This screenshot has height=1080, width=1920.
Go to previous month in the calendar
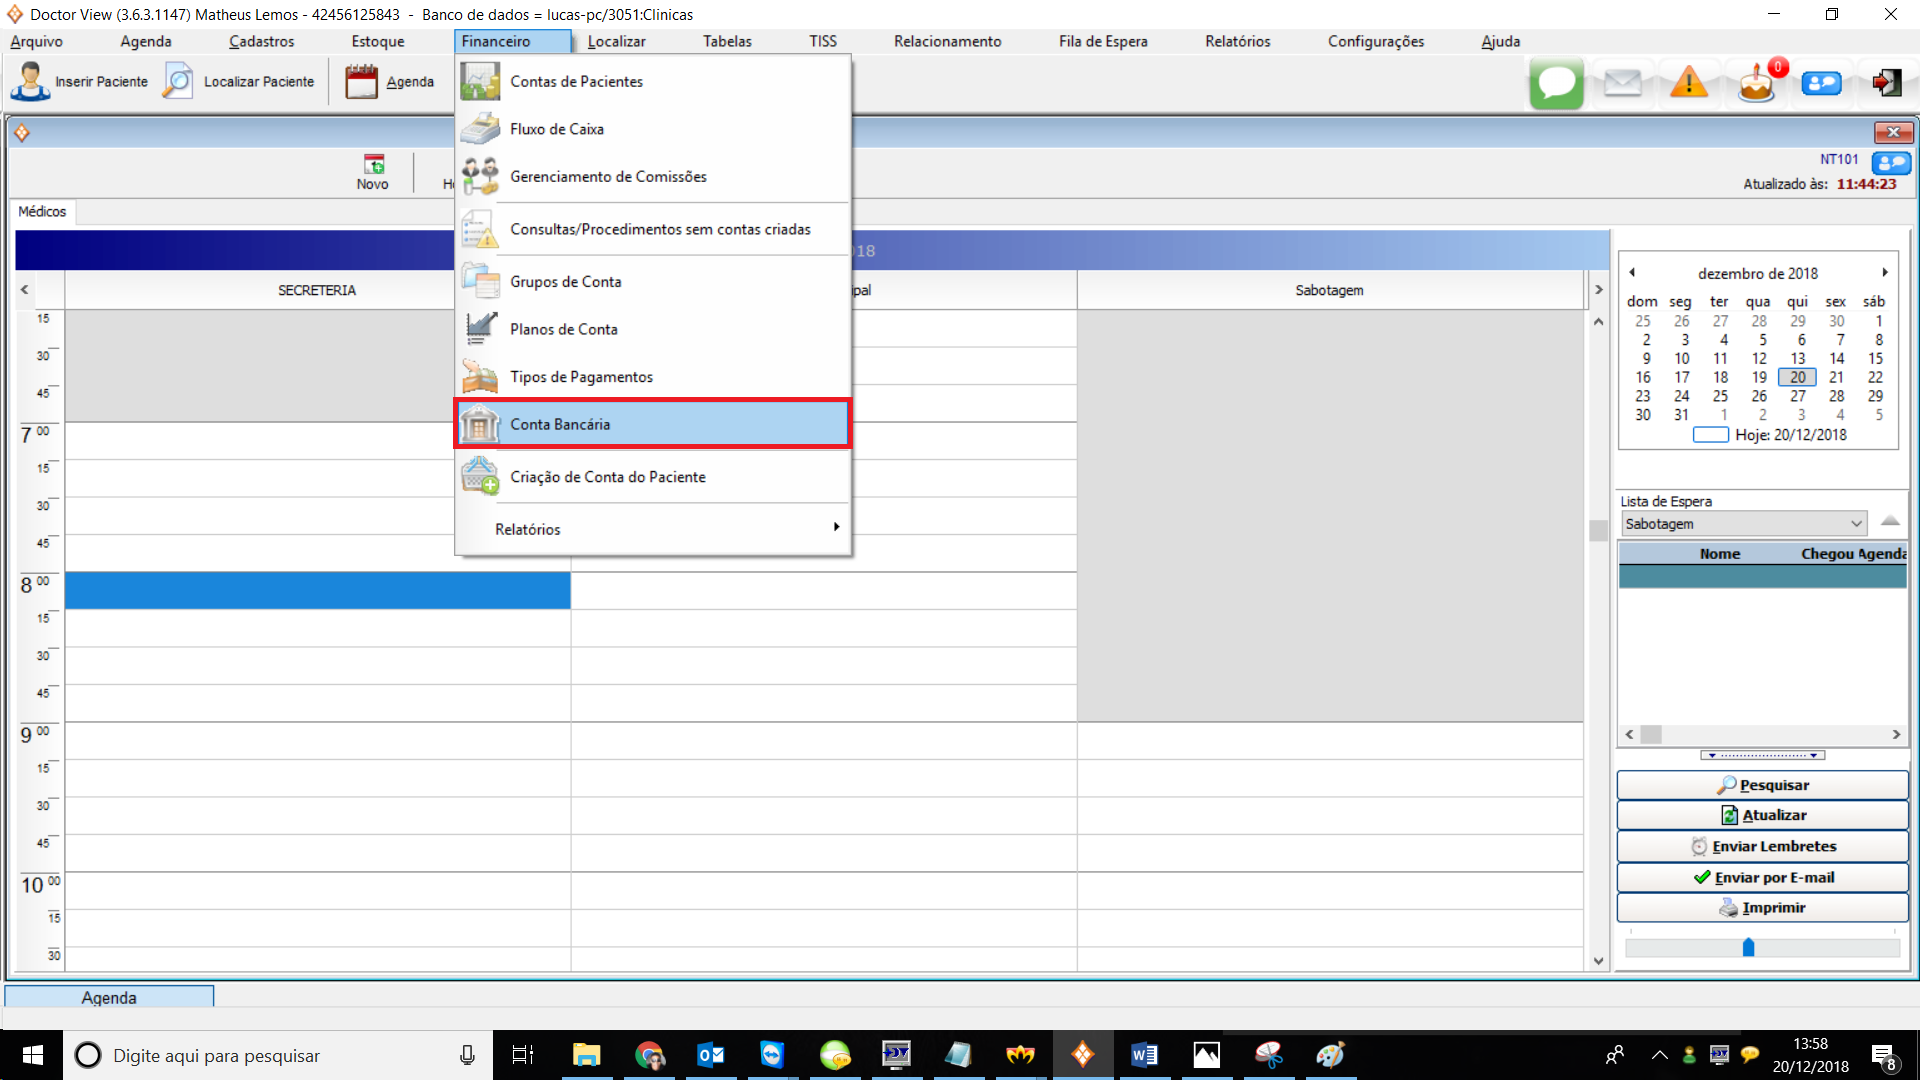[x=1632, y=272]
